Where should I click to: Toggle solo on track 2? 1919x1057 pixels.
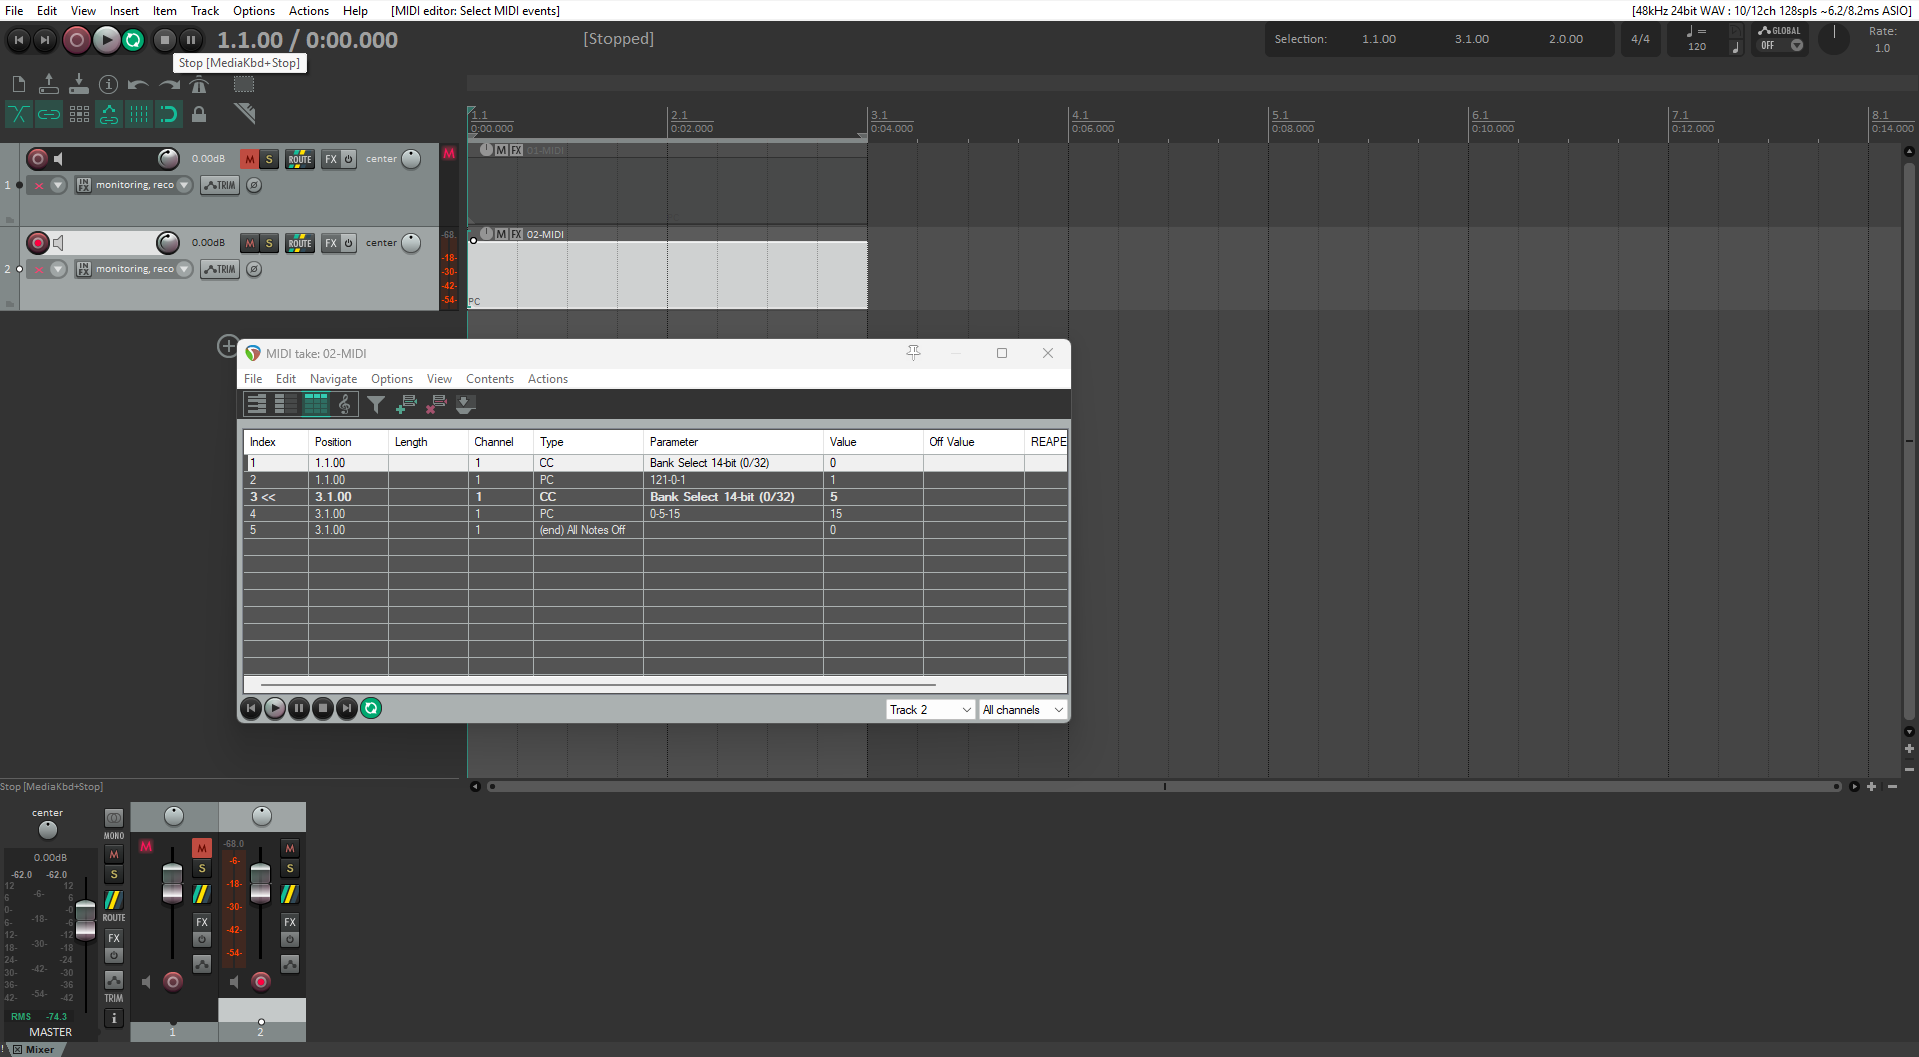(x=269, y=243)
